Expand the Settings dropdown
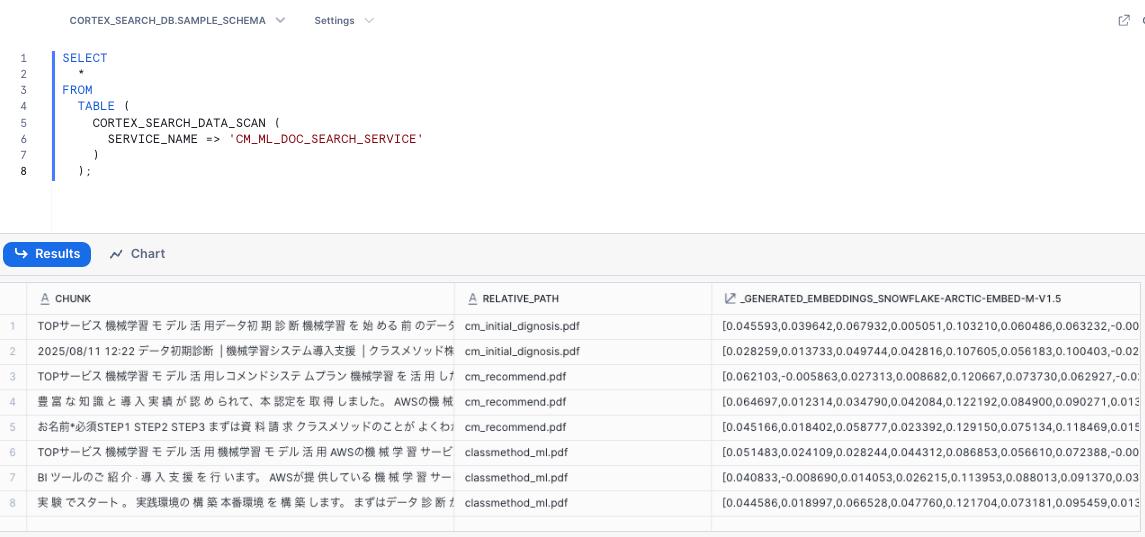 (344, 20)
